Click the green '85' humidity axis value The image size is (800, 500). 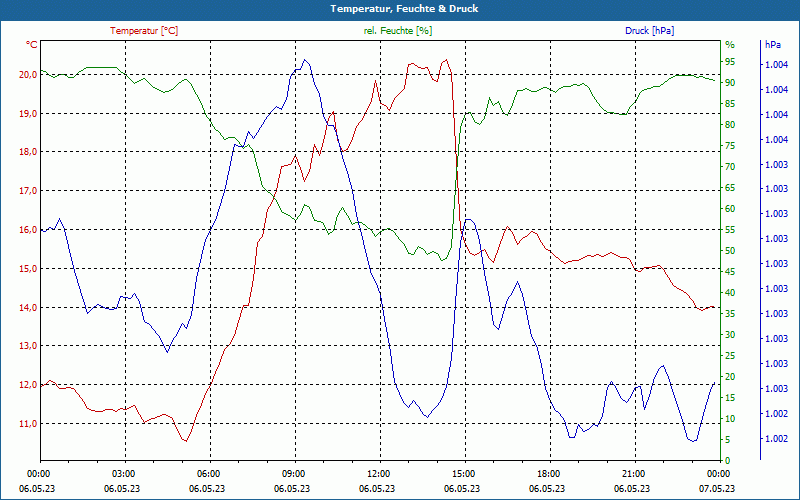[730, 104]
